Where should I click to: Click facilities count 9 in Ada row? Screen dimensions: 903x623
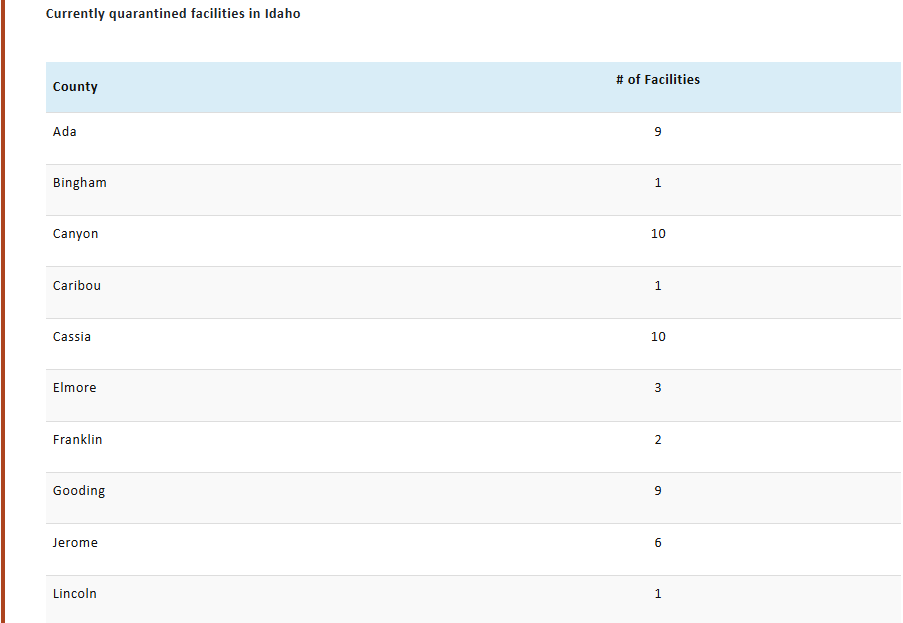[658, 132]
